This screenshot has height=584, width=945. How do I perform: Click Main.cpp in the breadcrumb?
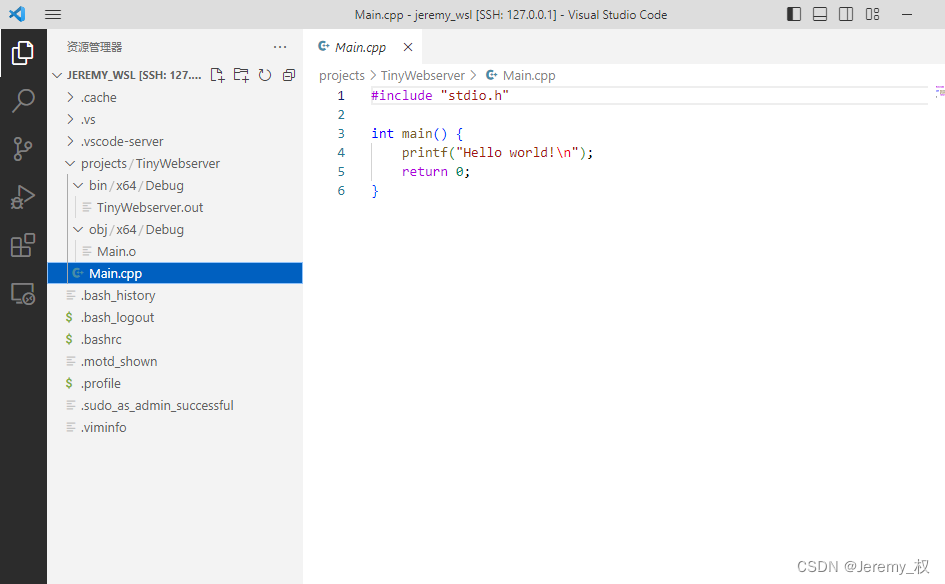coord(529,75)
